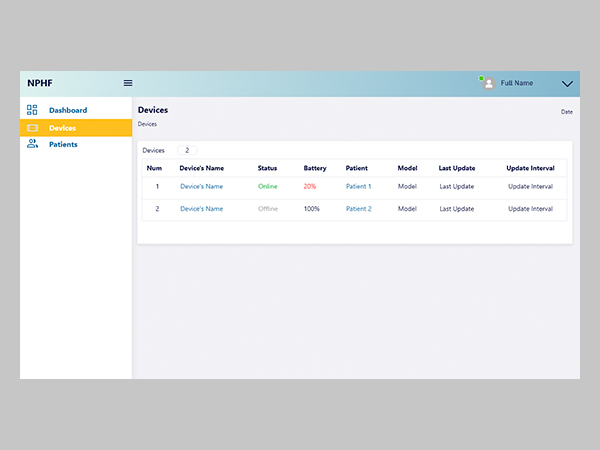The width and height of the screenshot is (600, 450).
Task: Click the Dashboard grid icon
Action: (32, 110)
